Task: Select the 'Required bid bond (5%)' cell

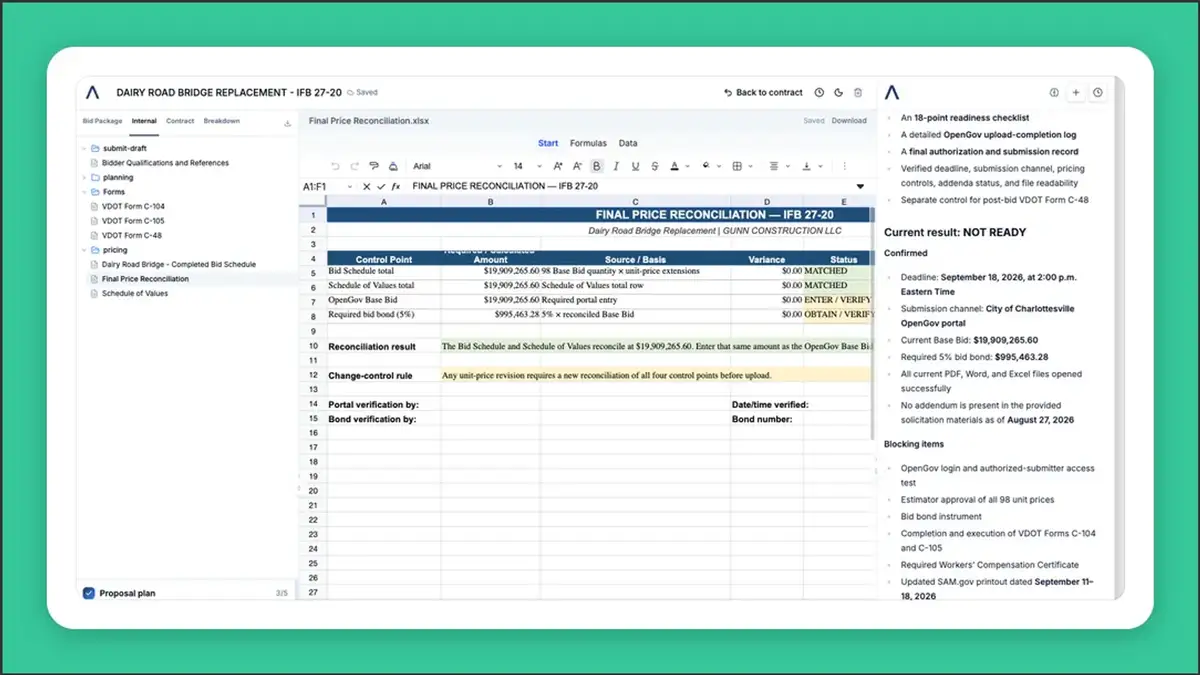Action: pos(383,314)
